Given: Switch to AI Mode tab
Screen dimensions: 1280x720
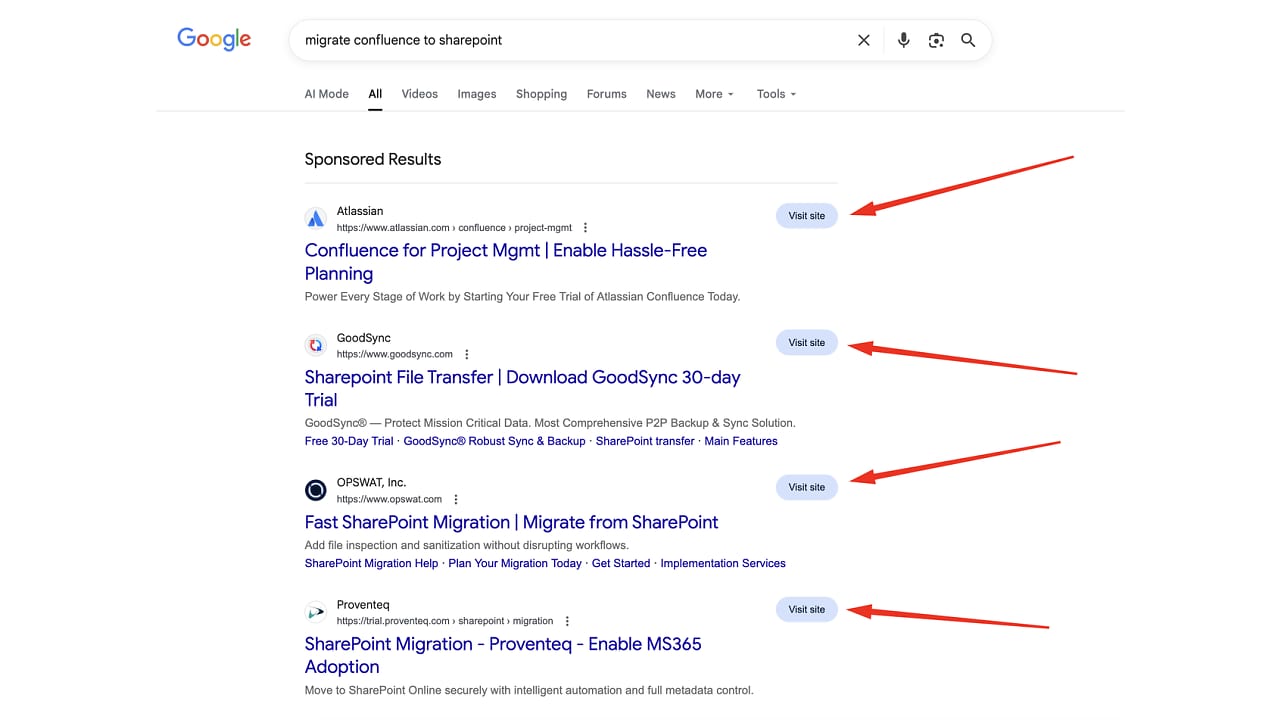Looking at the screenshot, I should pos(327,94).
